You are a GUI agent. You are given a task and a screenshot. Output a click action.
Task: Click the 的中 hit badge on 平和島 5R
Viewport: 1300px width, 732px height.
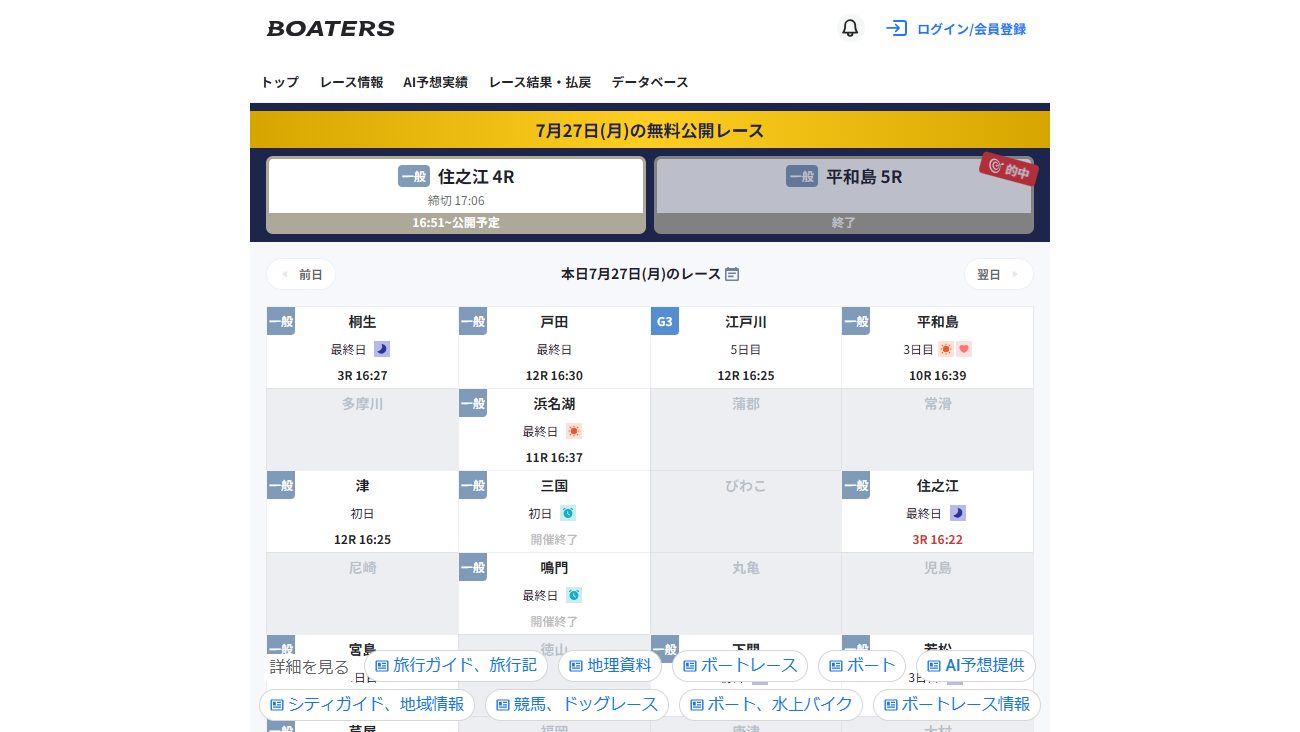[x=1008, y=169]
